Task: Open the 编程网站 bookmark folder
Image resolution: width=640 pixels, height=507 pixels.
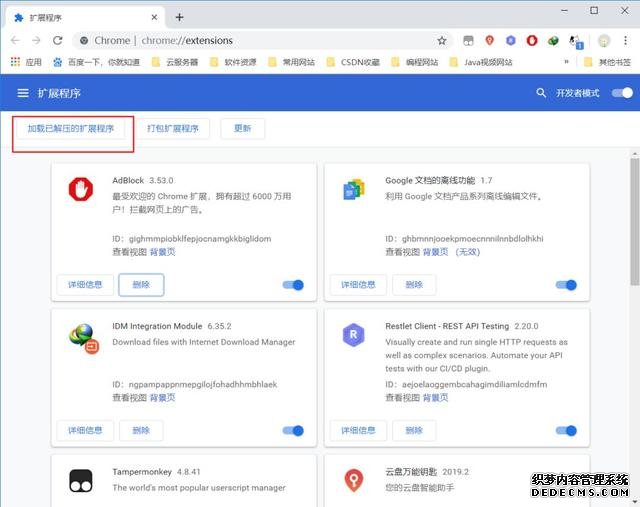Action: 415,62
